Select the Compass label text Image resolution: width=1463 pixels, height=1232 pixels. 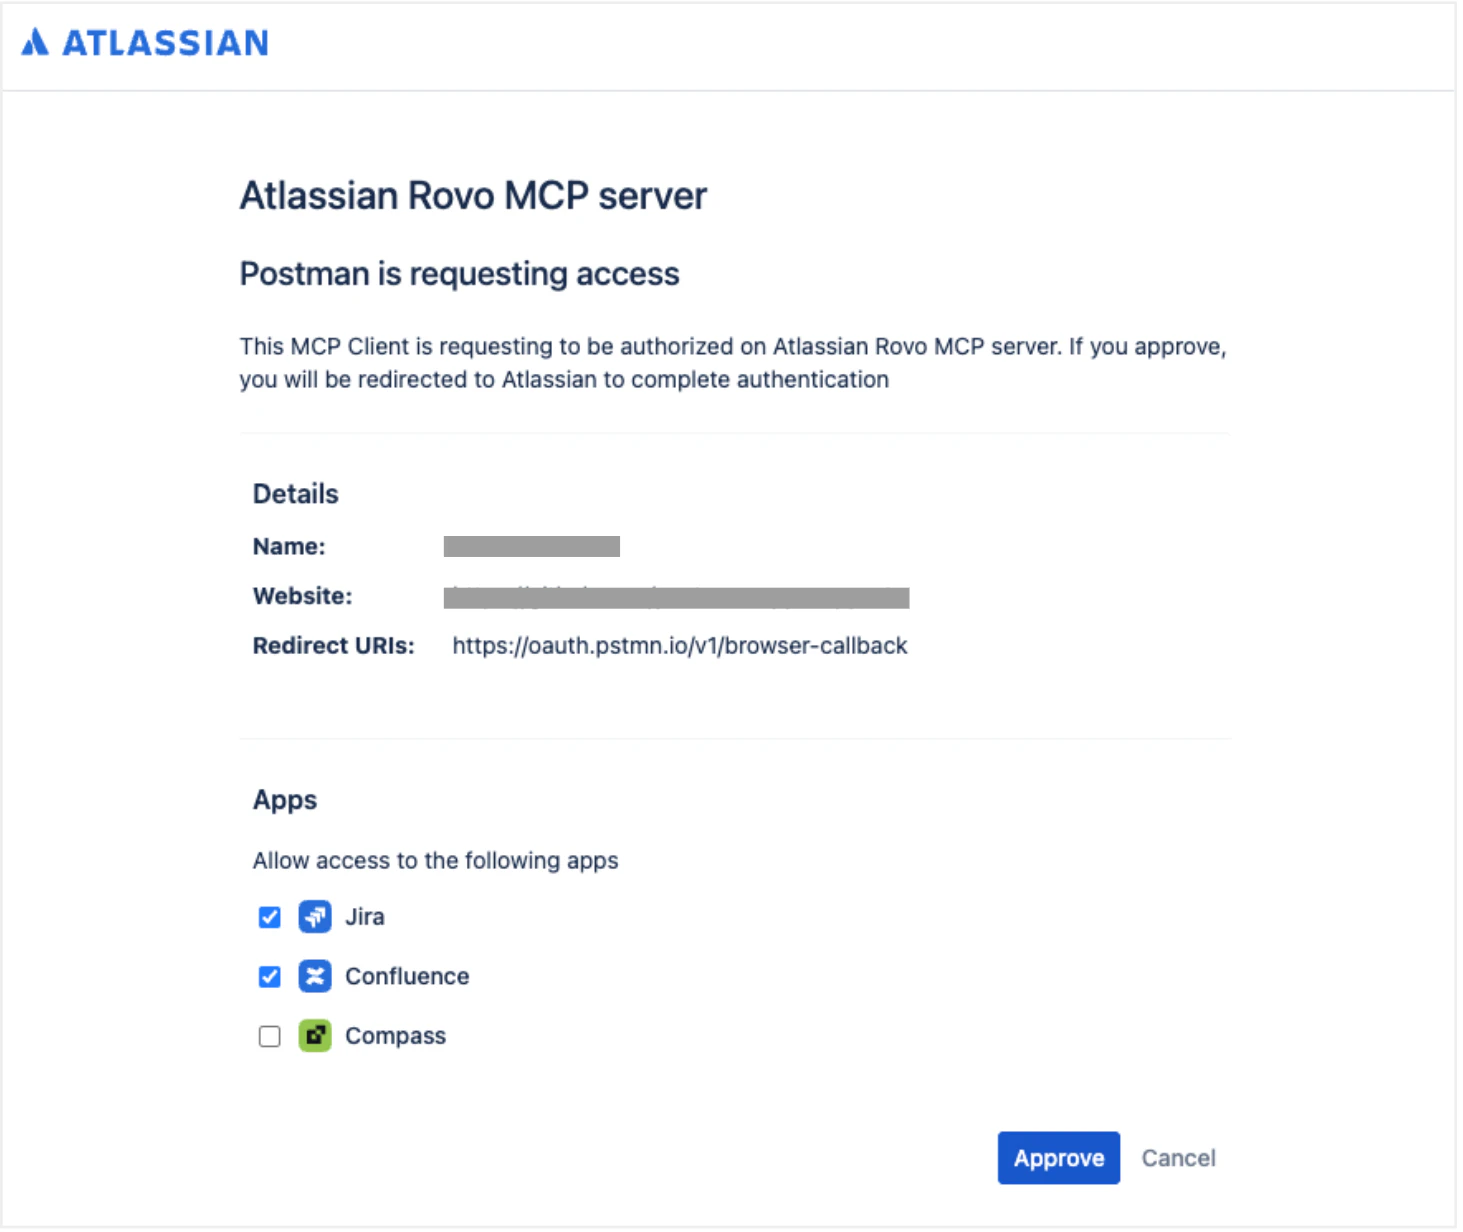(x=395, y=1035)
